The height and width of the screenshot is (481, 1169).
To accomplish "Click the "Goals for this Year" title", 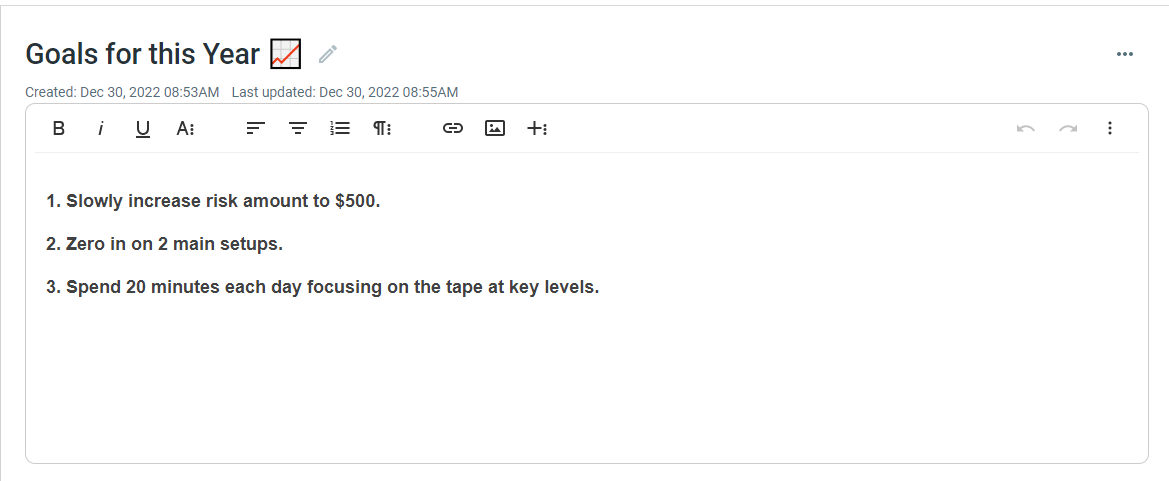I will point(142,54).
